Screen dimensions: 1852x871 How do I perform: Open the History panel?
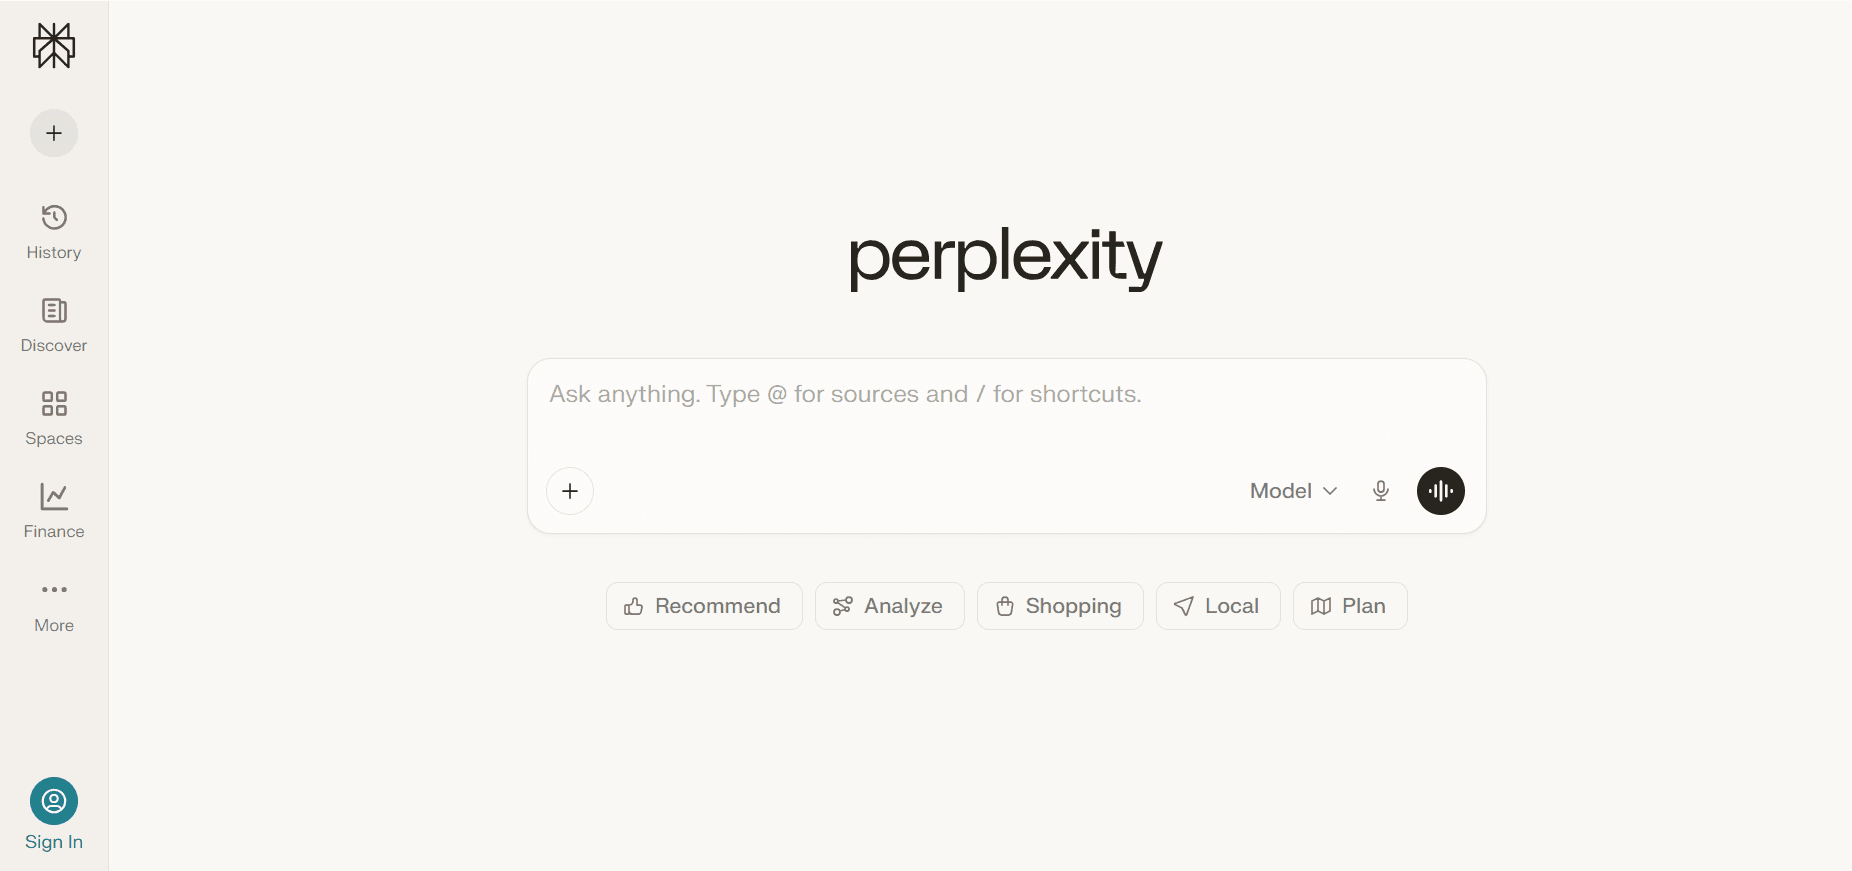(53, 230)
